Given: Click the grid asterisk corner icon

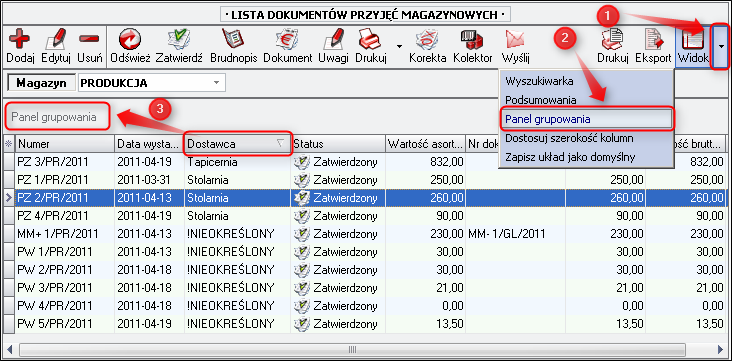Looking at the screenshot, I should point(8,144).
